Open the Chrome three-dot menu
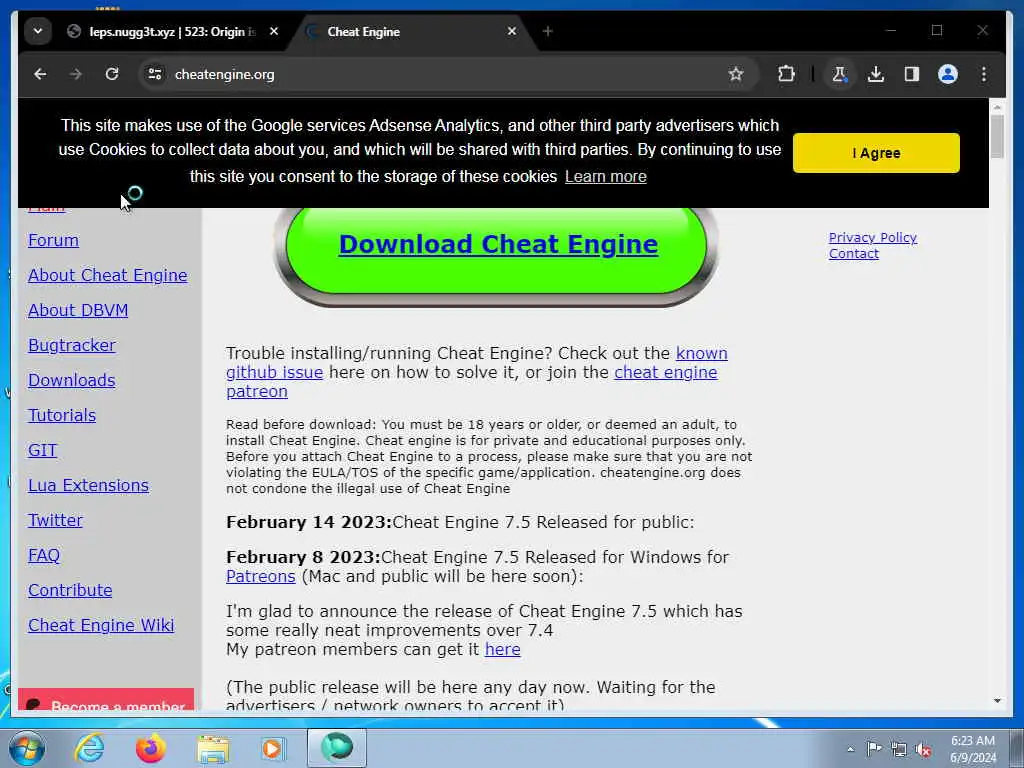 tap(984, 74)
